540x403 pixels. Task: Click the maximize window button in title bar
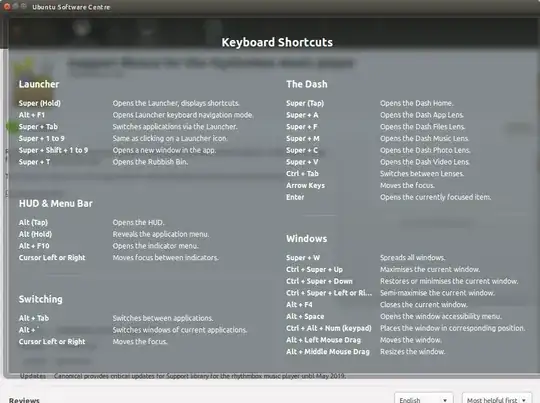(x=24, y=6)
